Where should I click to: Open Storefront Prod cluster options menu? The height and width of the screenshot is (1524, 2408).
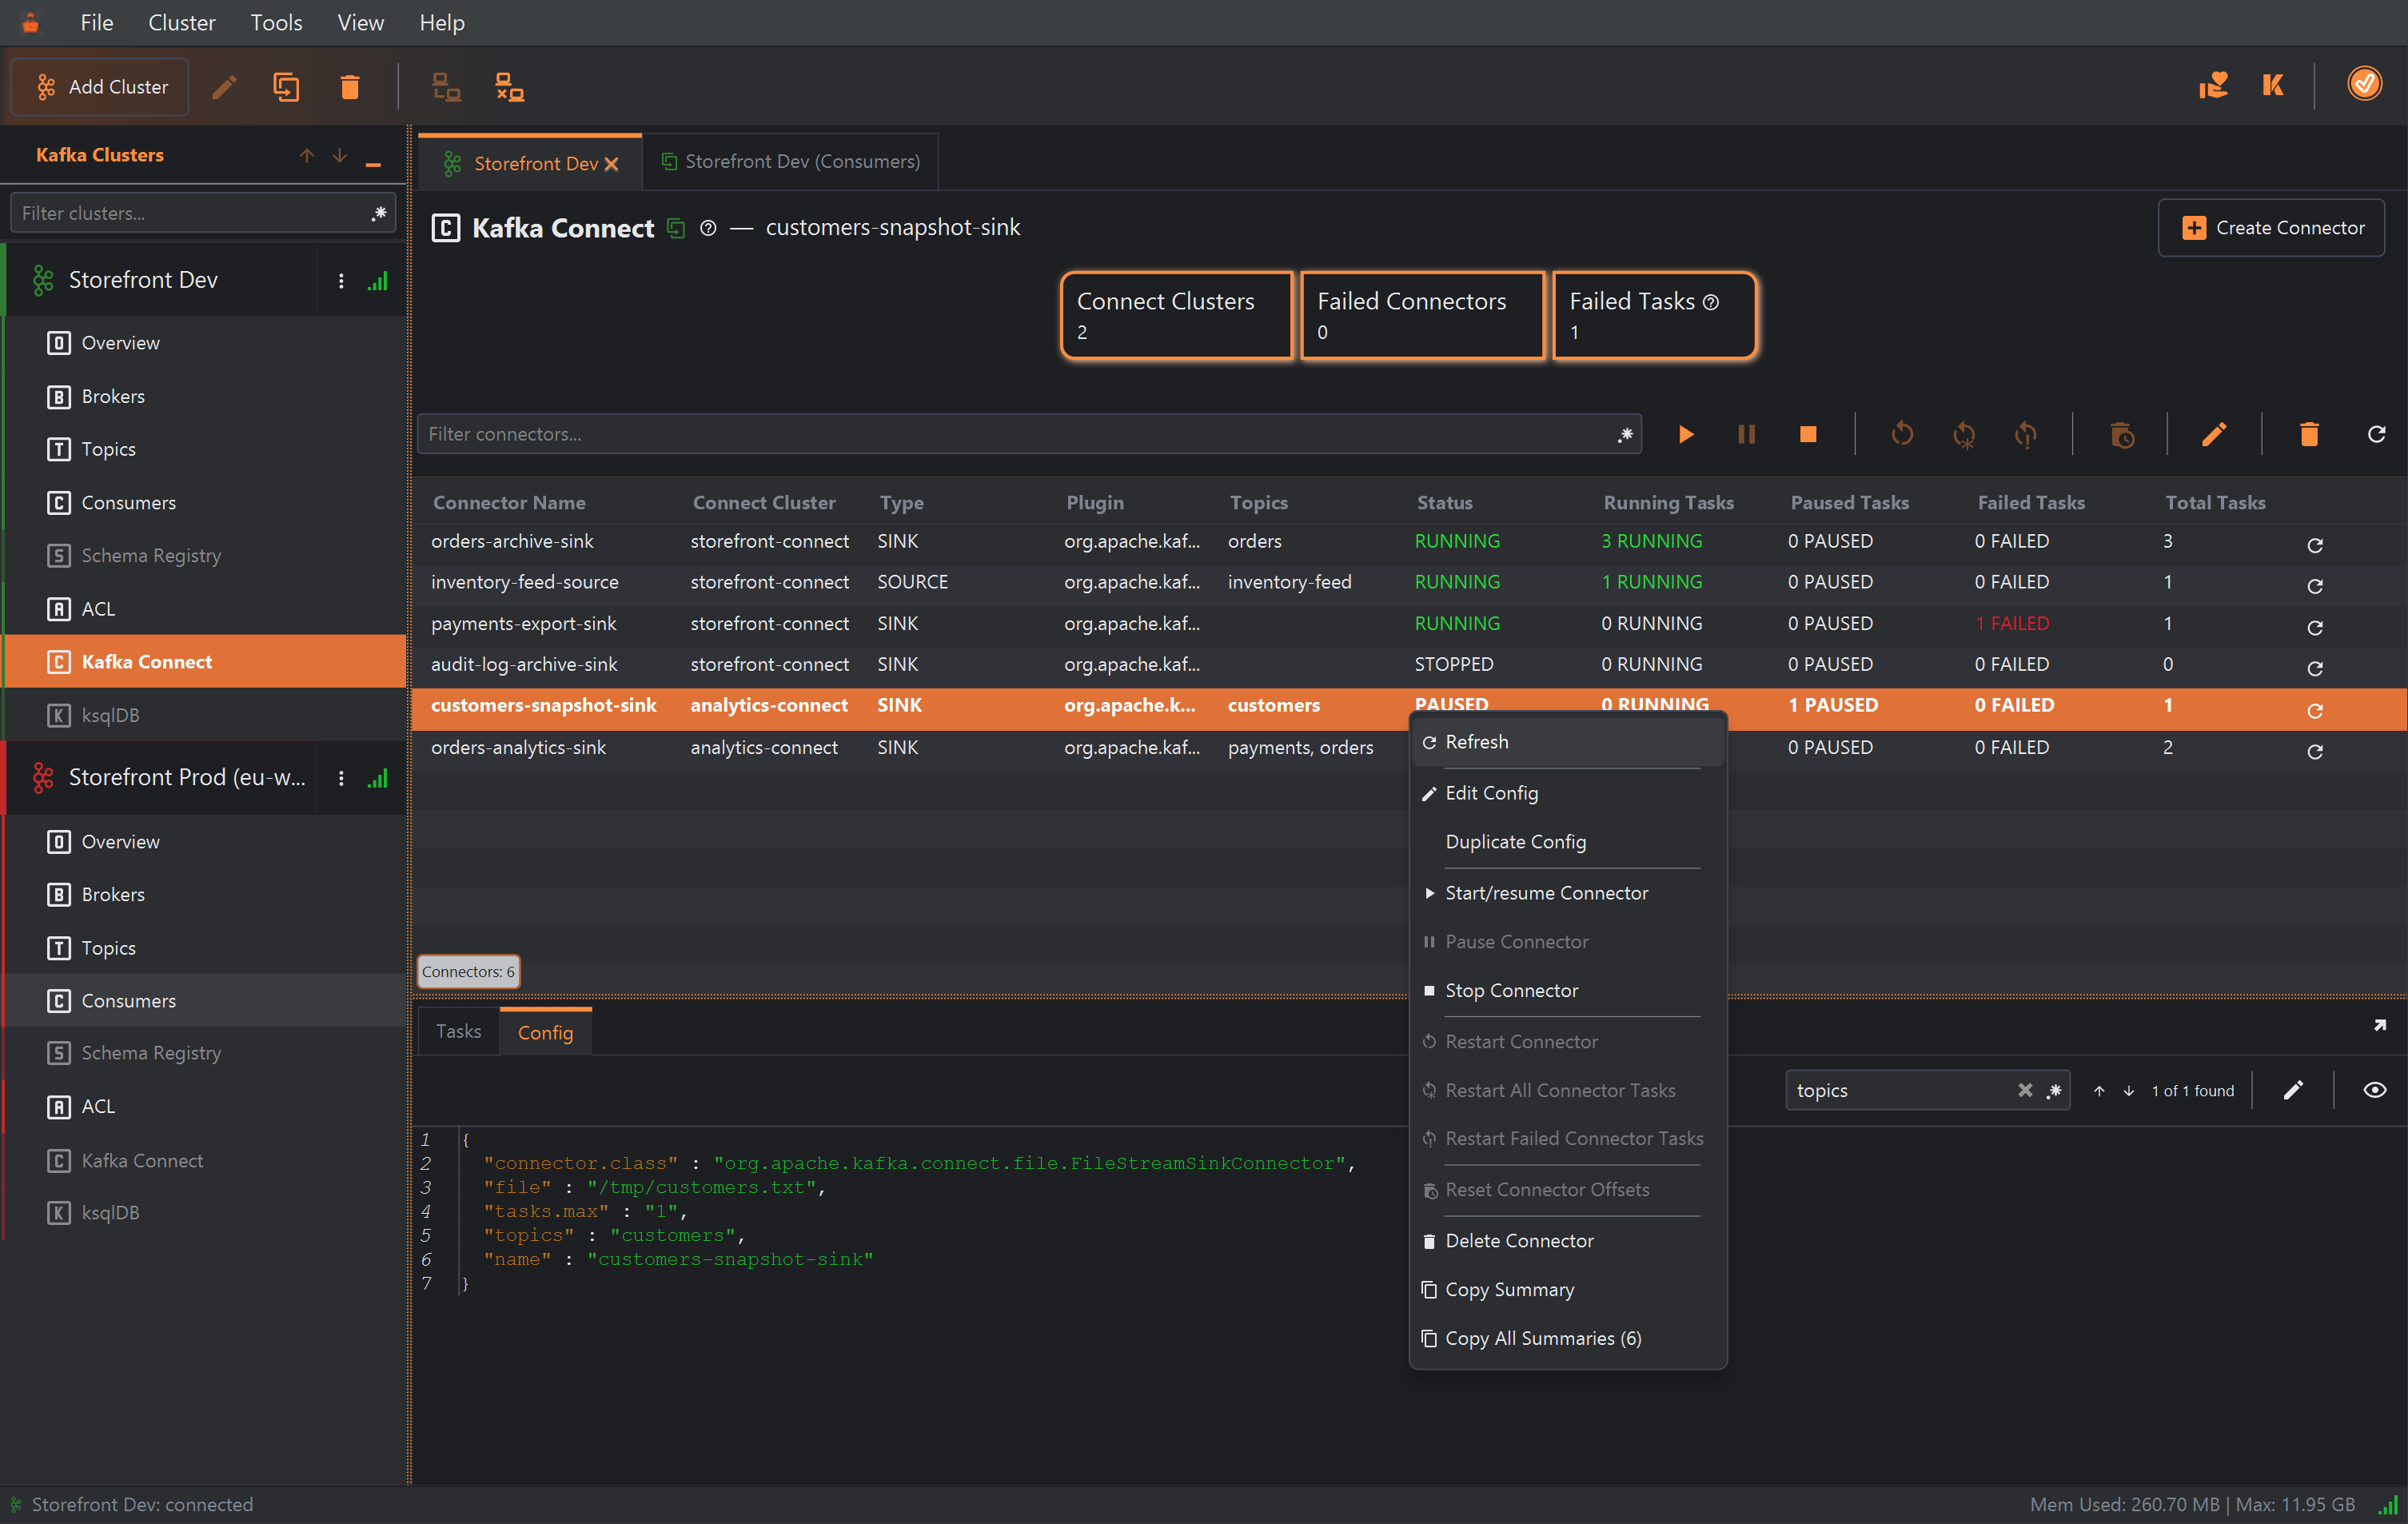tap(341, 778)
